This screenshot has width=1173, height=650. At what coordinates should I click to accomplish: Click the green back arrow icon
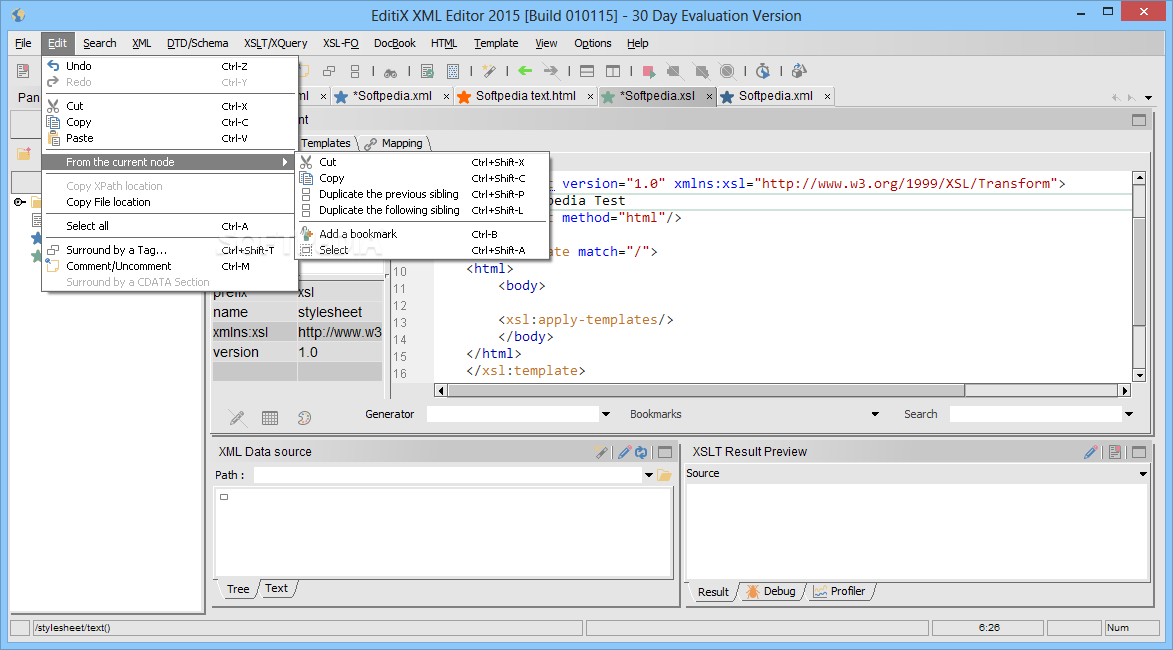pos(525,71)
